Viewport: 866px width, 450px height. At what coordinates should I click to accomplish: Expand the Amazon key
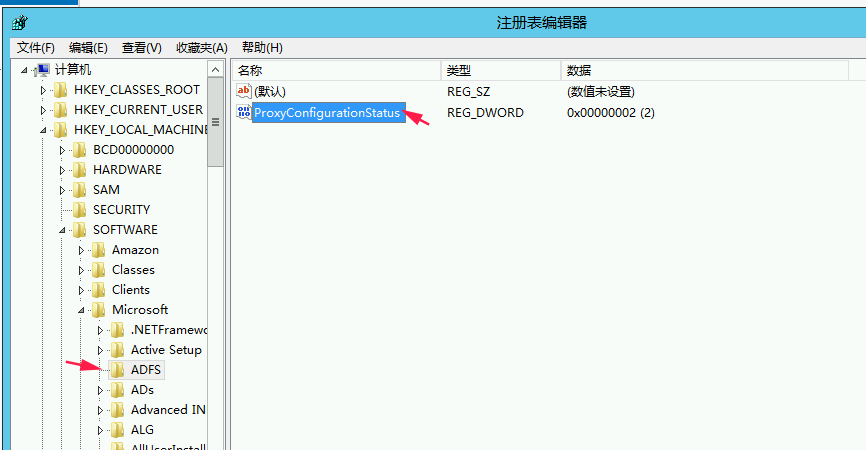[81, 250]
